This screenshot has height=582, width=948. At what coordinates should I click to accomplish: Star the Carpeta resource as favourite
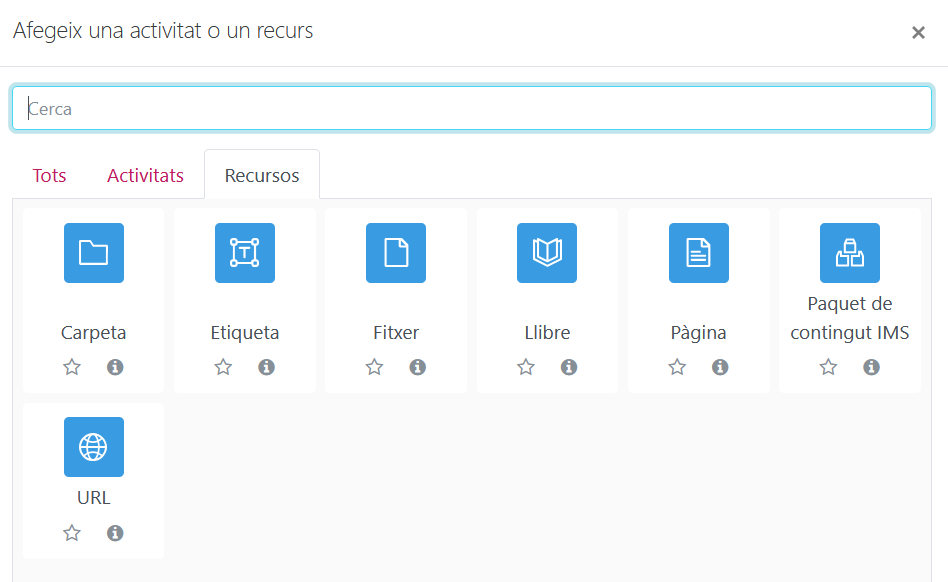coord(72,367)
